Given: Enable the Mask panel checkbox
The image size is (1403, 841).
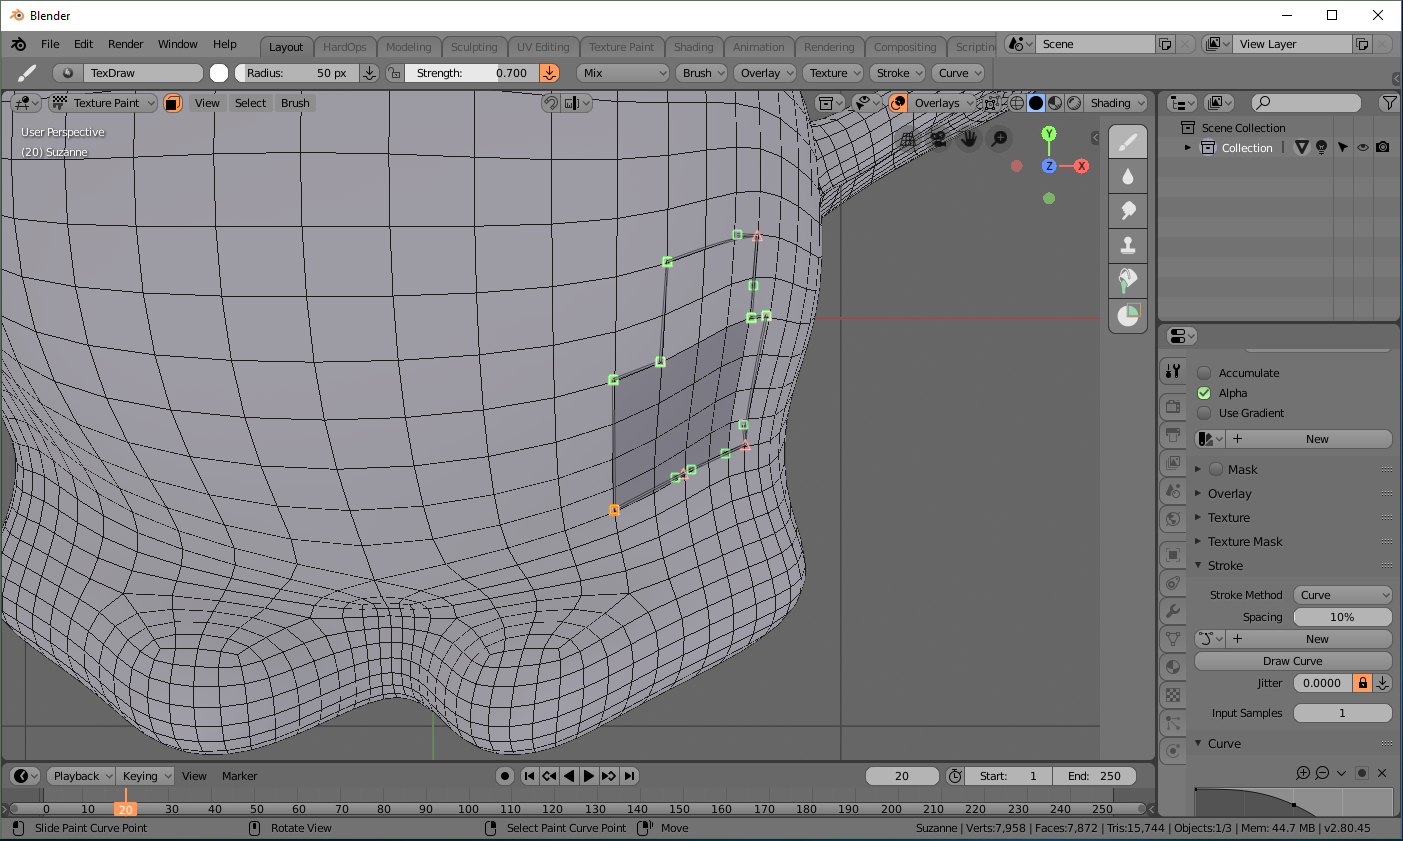Looking at the screenshot, I should pos(1216,469).
